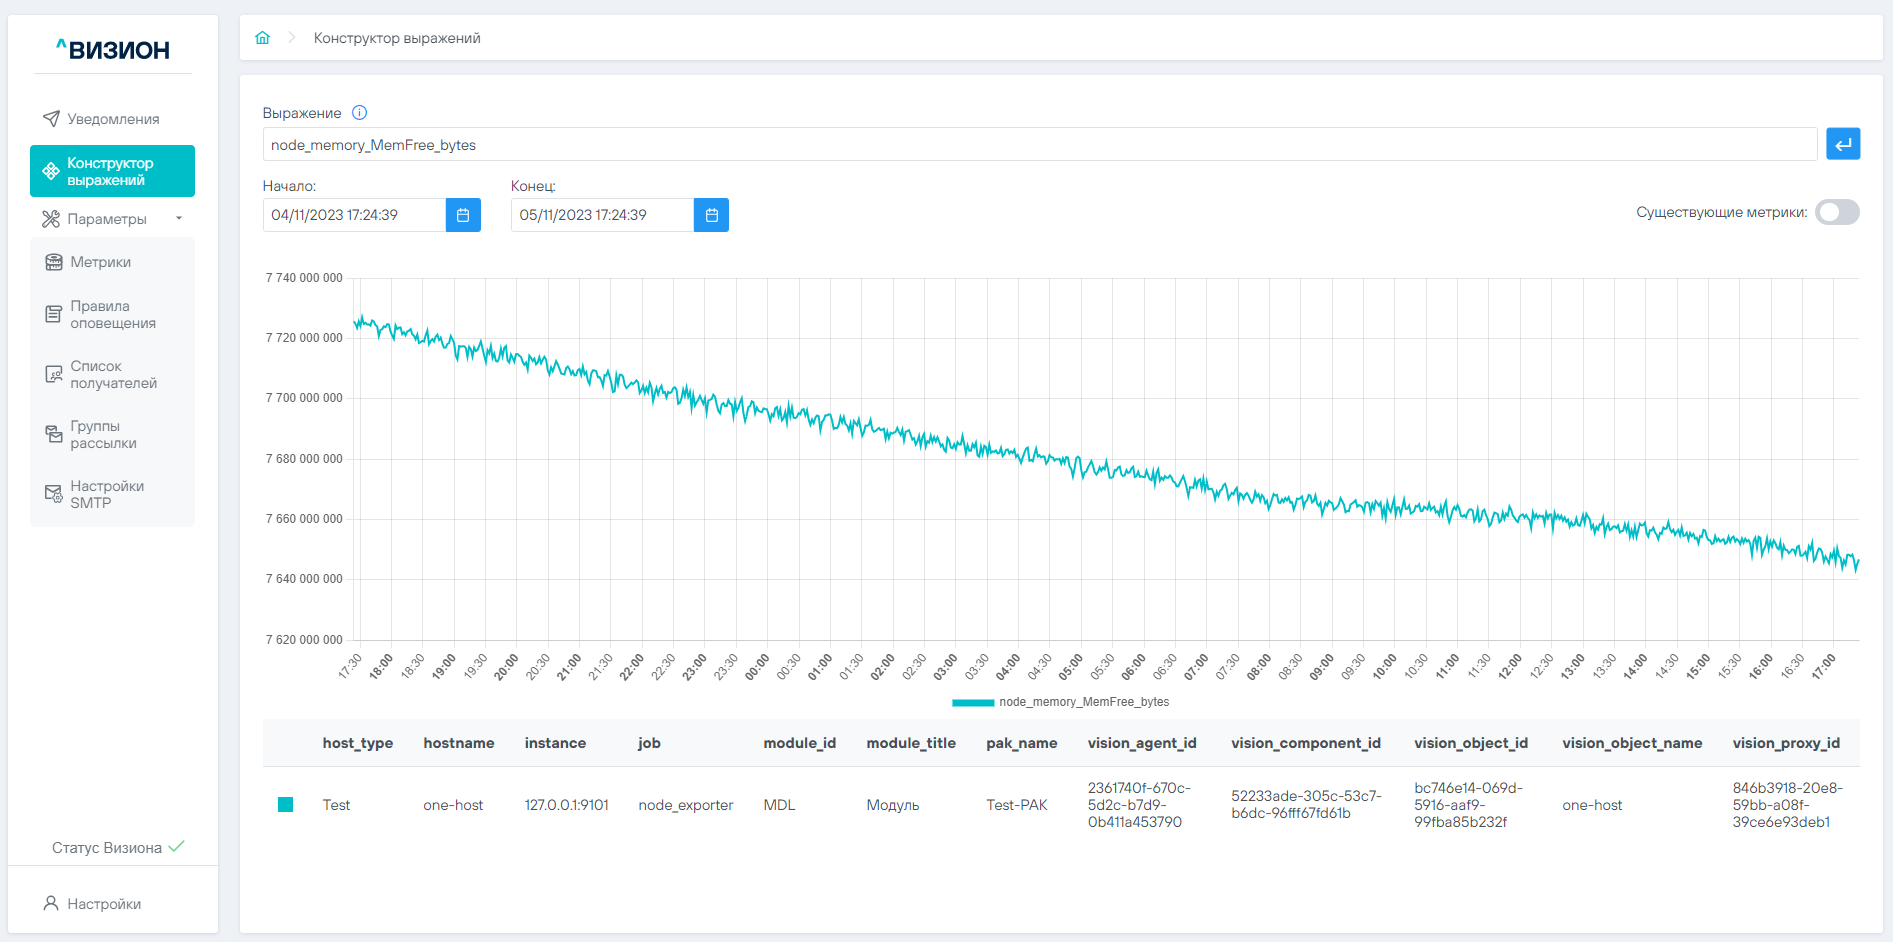Open Правила оповещения menu item
This screenshot has height=942, width=1893.
point(112,315)
